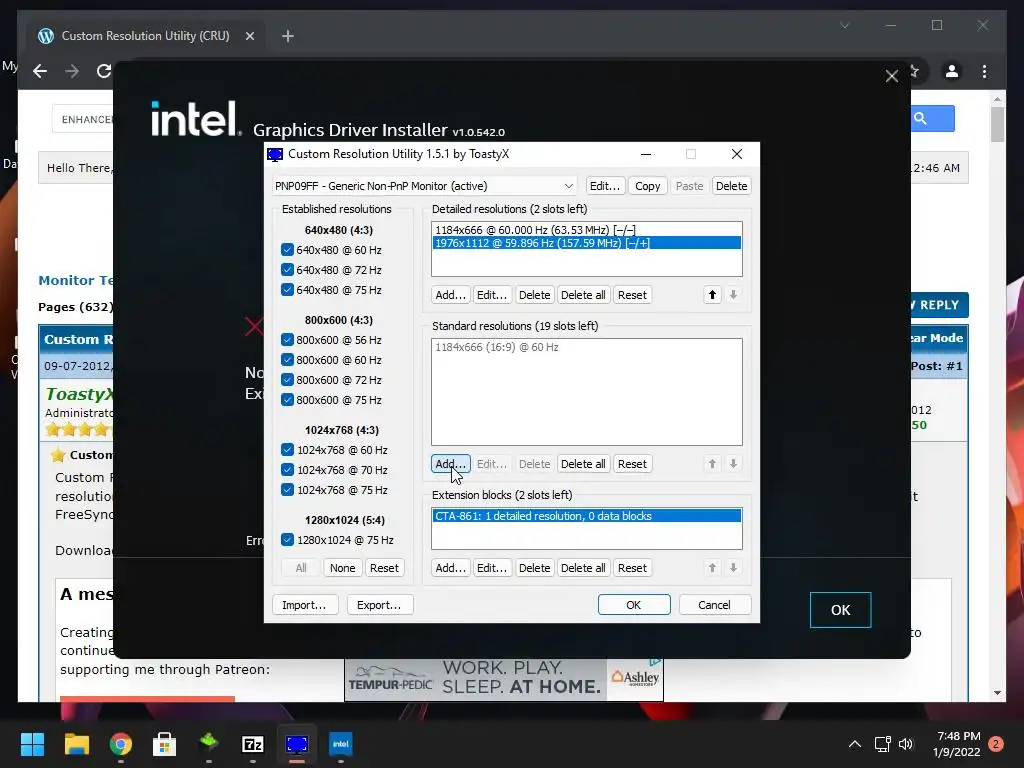Select None for established resolutions

pyautogui.click(x=342, y=568)
